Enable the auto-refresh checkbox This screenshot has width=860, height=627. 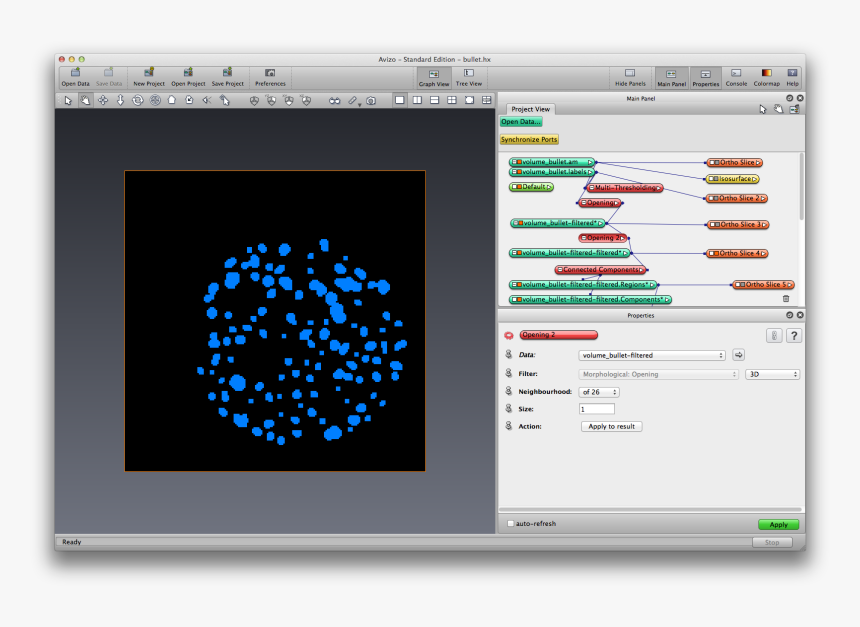(x=511, y=524)
